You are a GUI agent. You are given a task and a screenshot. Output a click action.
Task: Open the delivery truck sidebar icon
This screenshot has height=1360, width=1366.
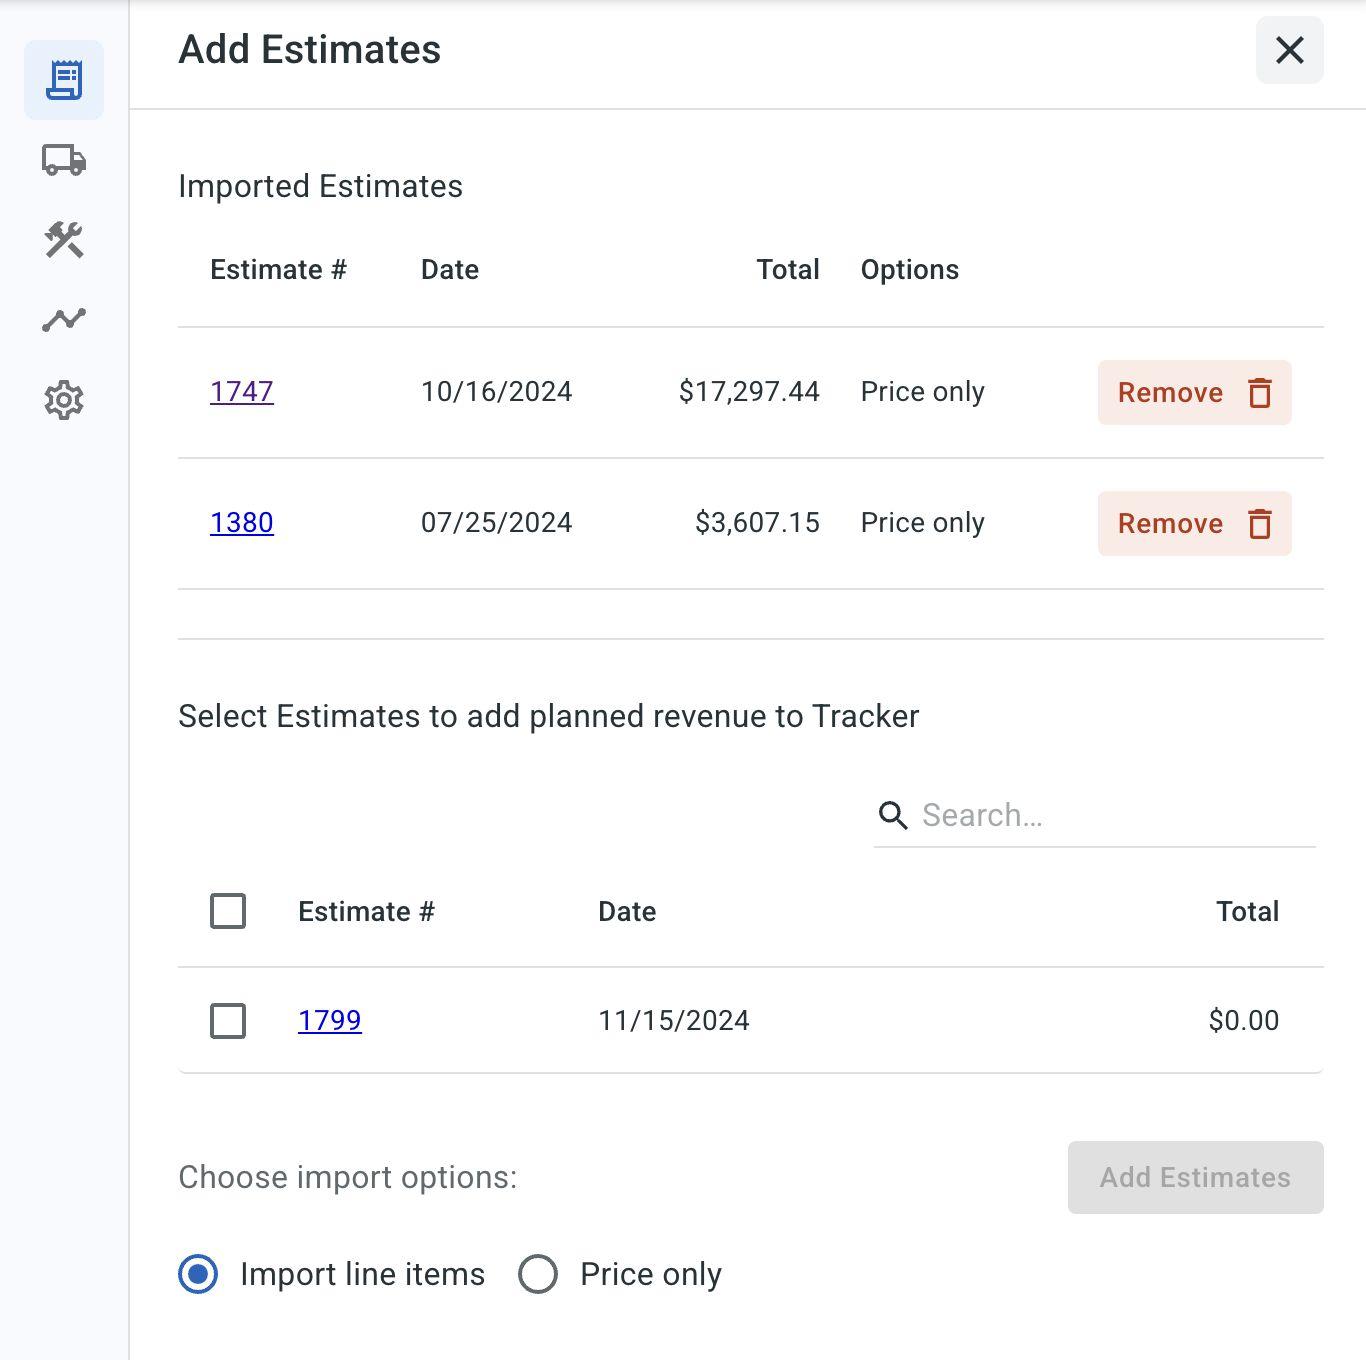pyautogui.click(x=64, y=160)
